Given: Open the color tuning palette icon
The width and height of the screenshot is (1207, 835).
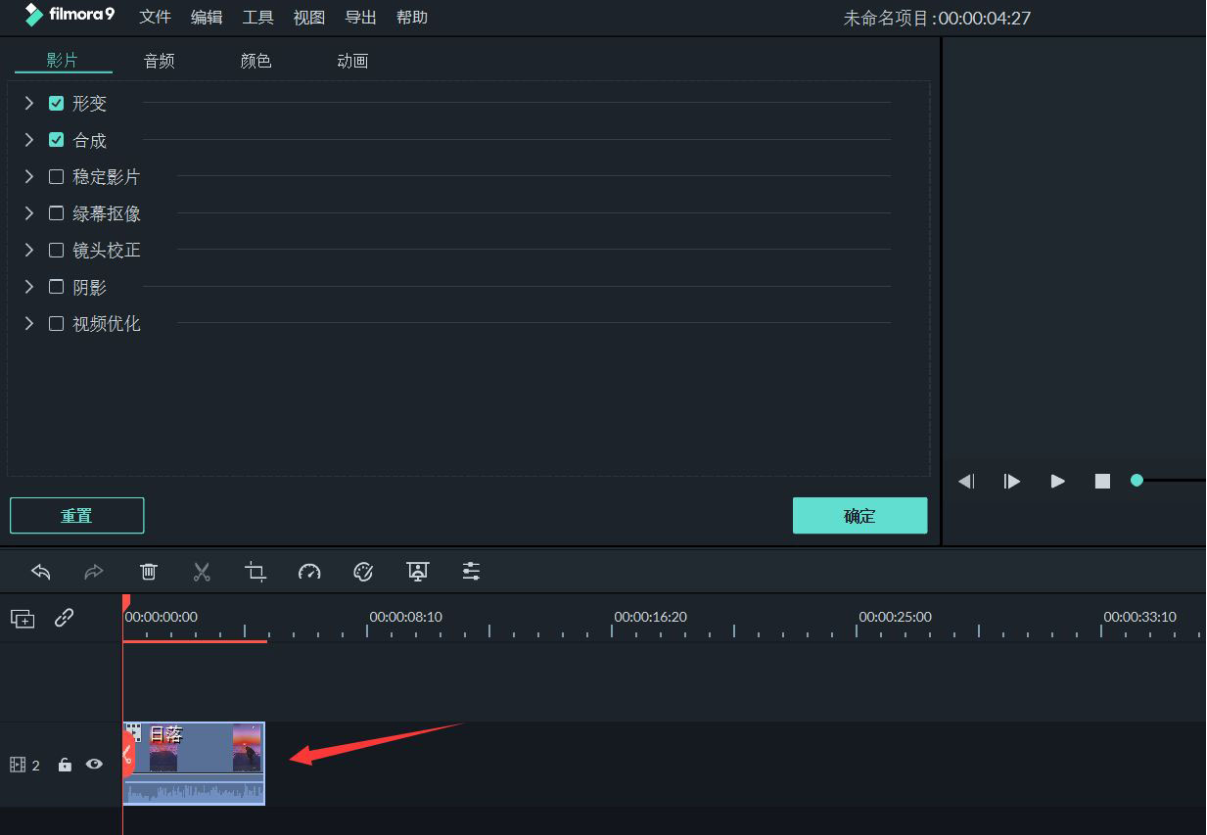Looking at the screenshot, I should pyautogui.click(x=363, y=571).
